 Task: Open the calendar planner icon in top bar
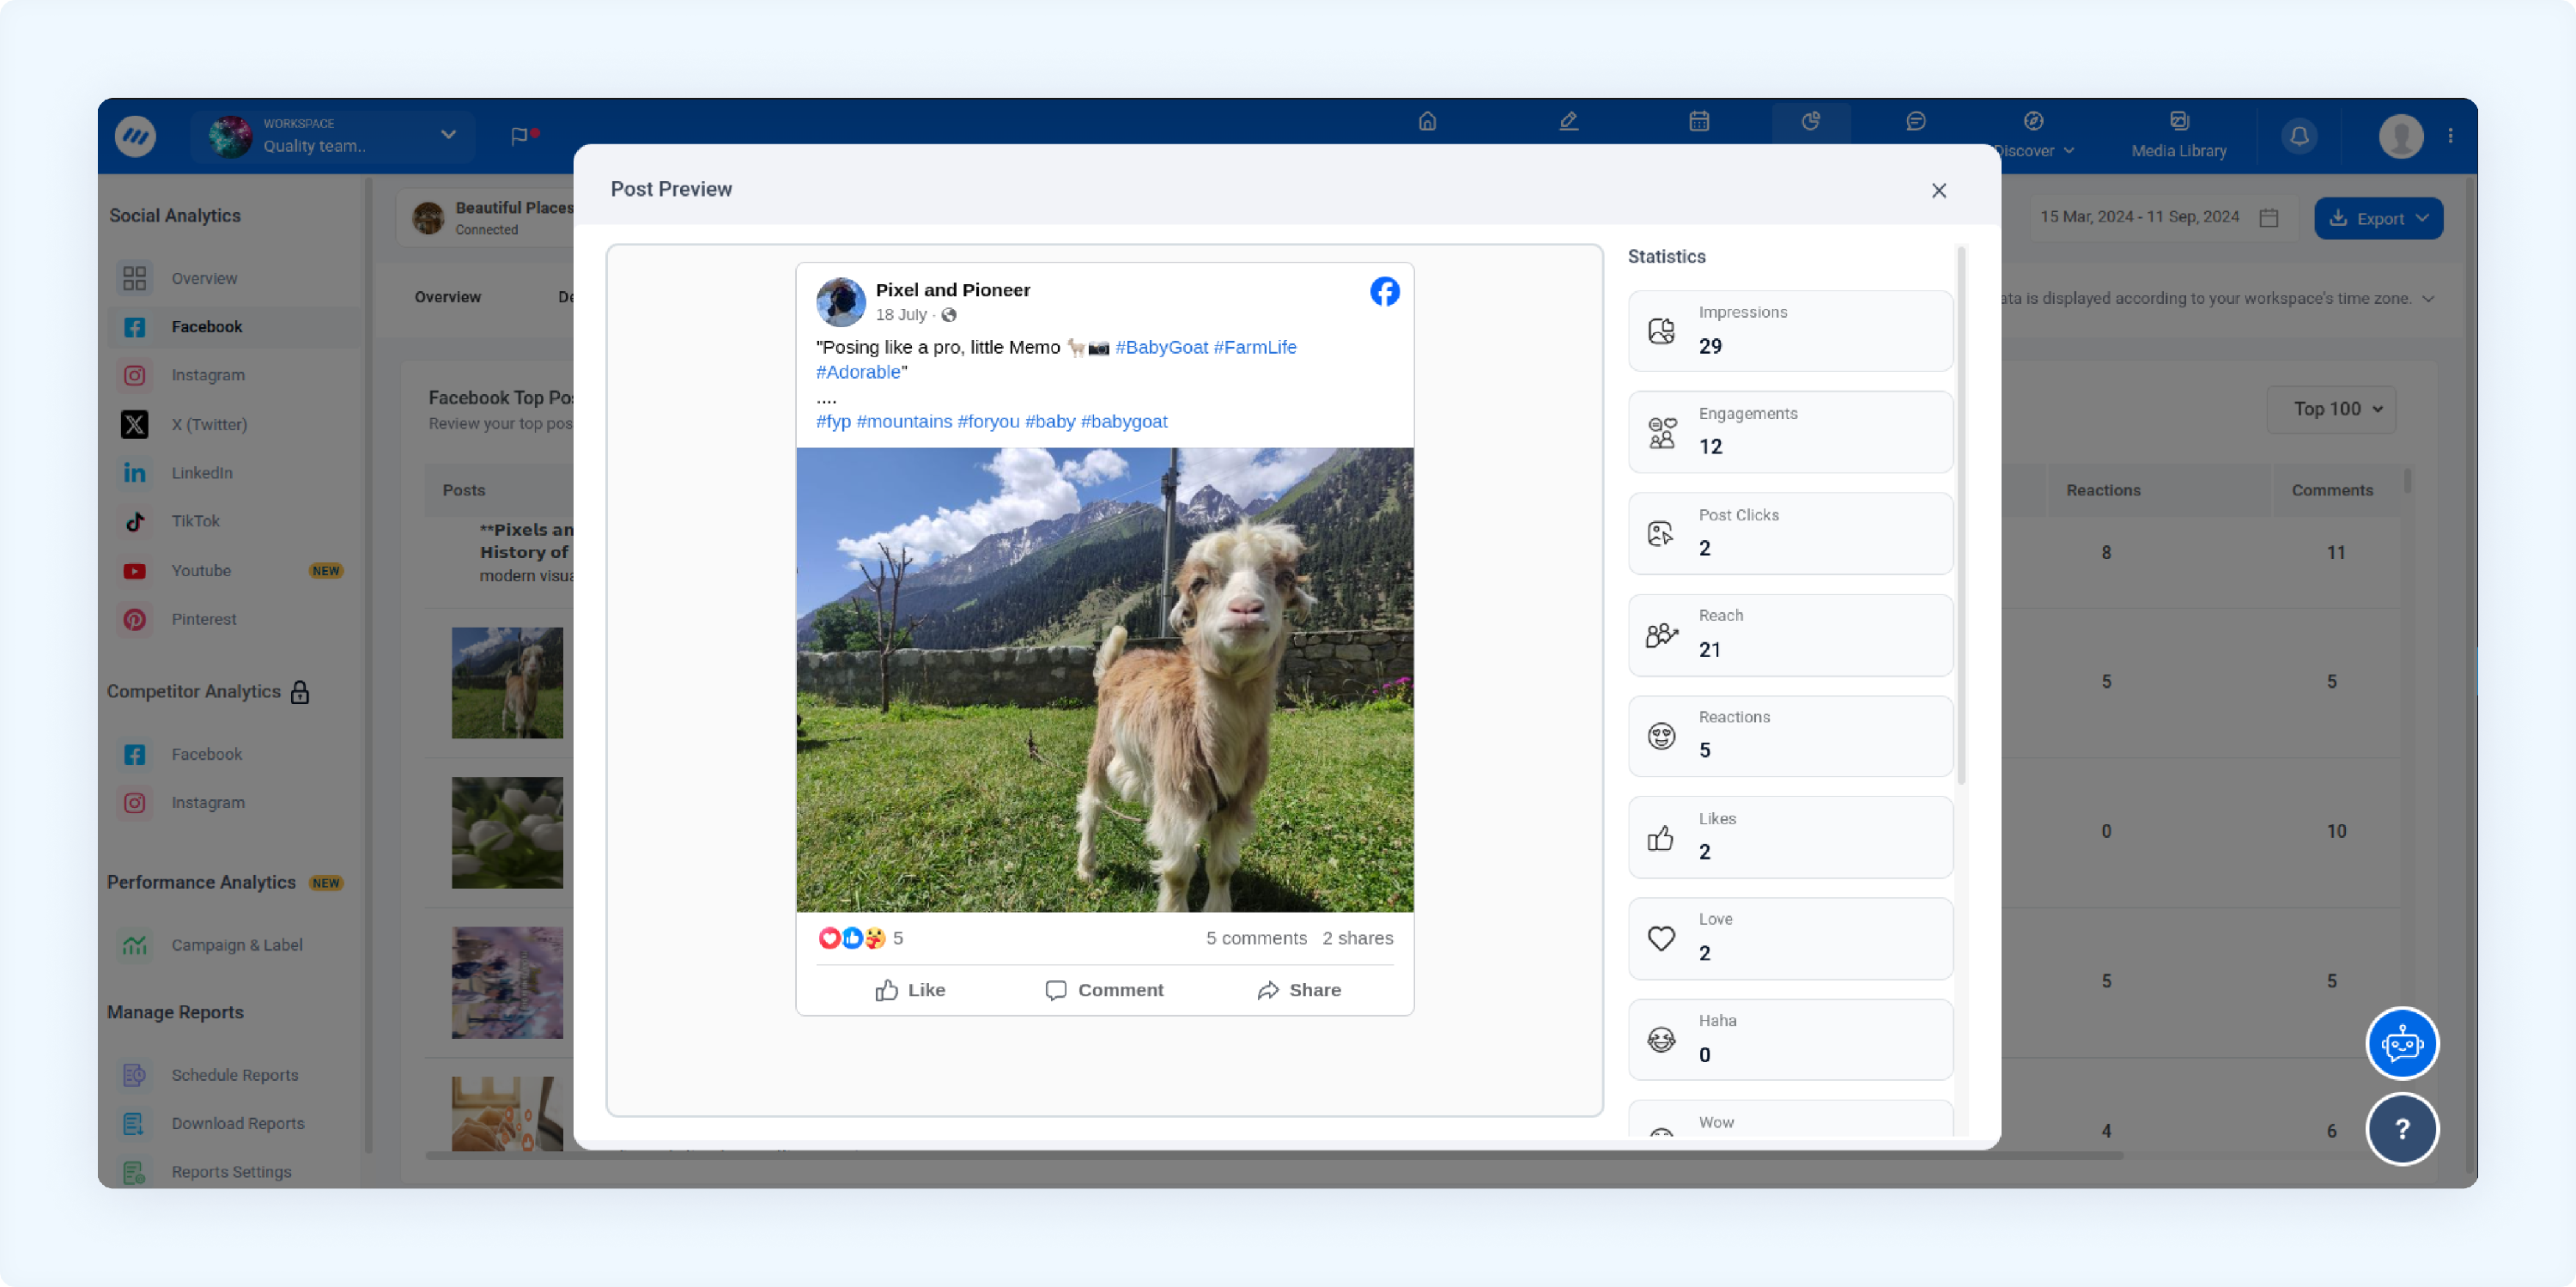pyautogui.click(x=1699, y=121)
